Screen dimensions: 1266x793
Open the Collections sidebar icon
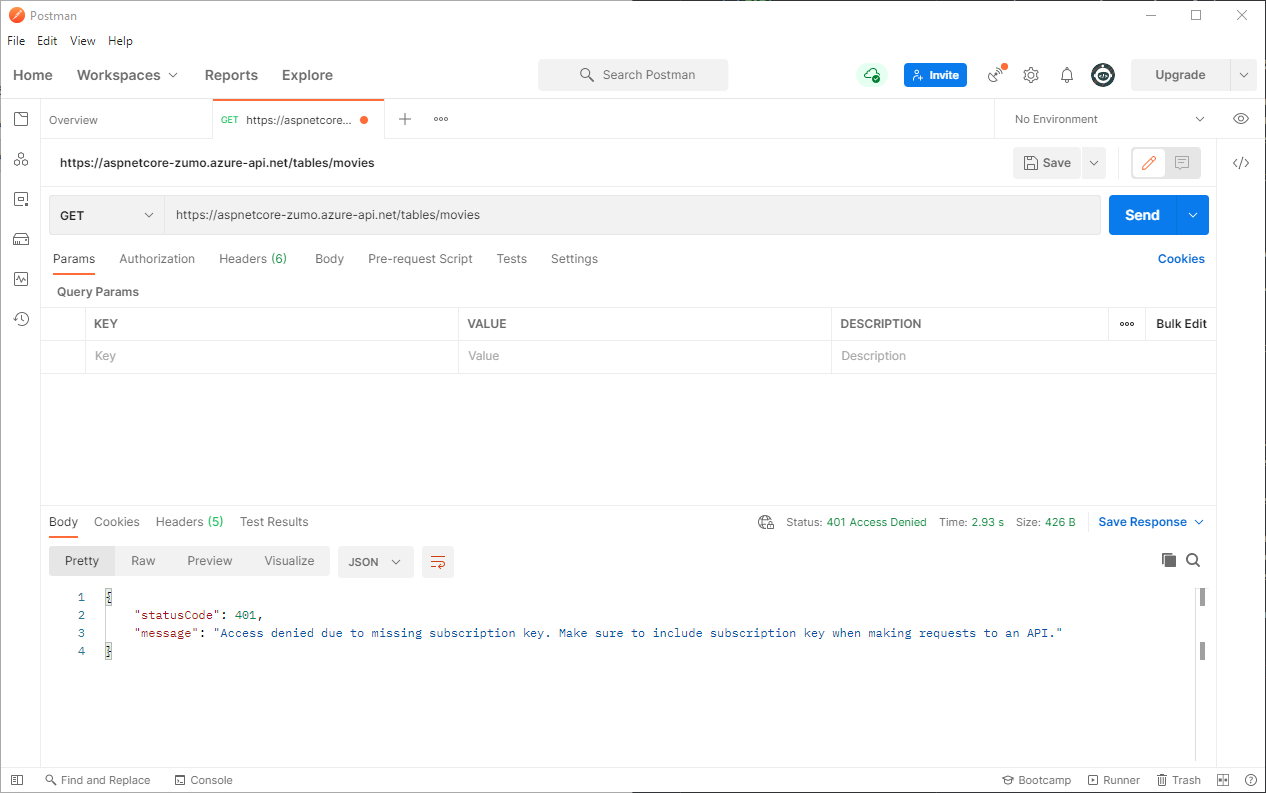pyautogui.click(x=21, y=119)
